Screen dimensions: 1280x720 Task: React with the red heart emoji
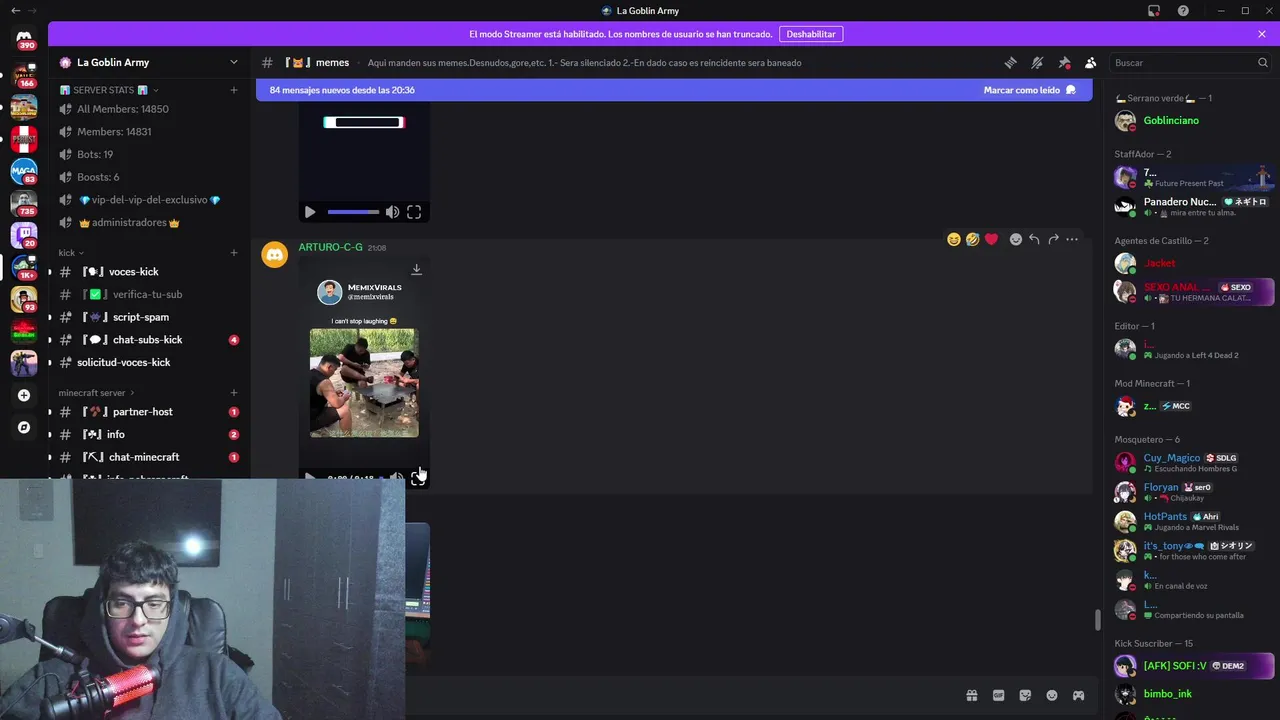991,239
